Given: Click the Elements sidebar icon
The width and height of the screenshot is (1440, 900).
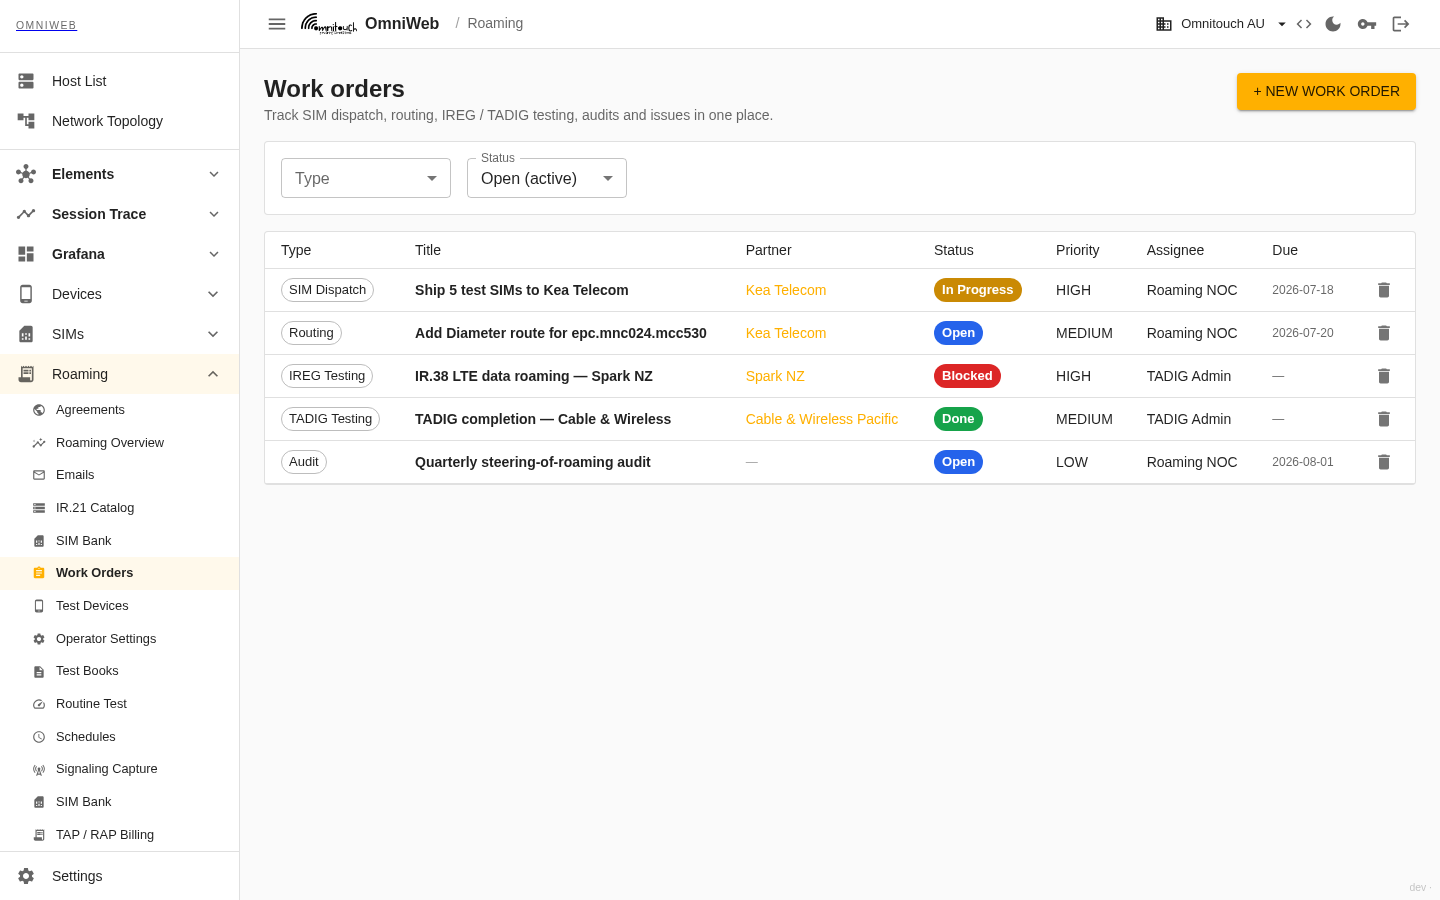Looking at the screenshot, I should tap(26, 174).
